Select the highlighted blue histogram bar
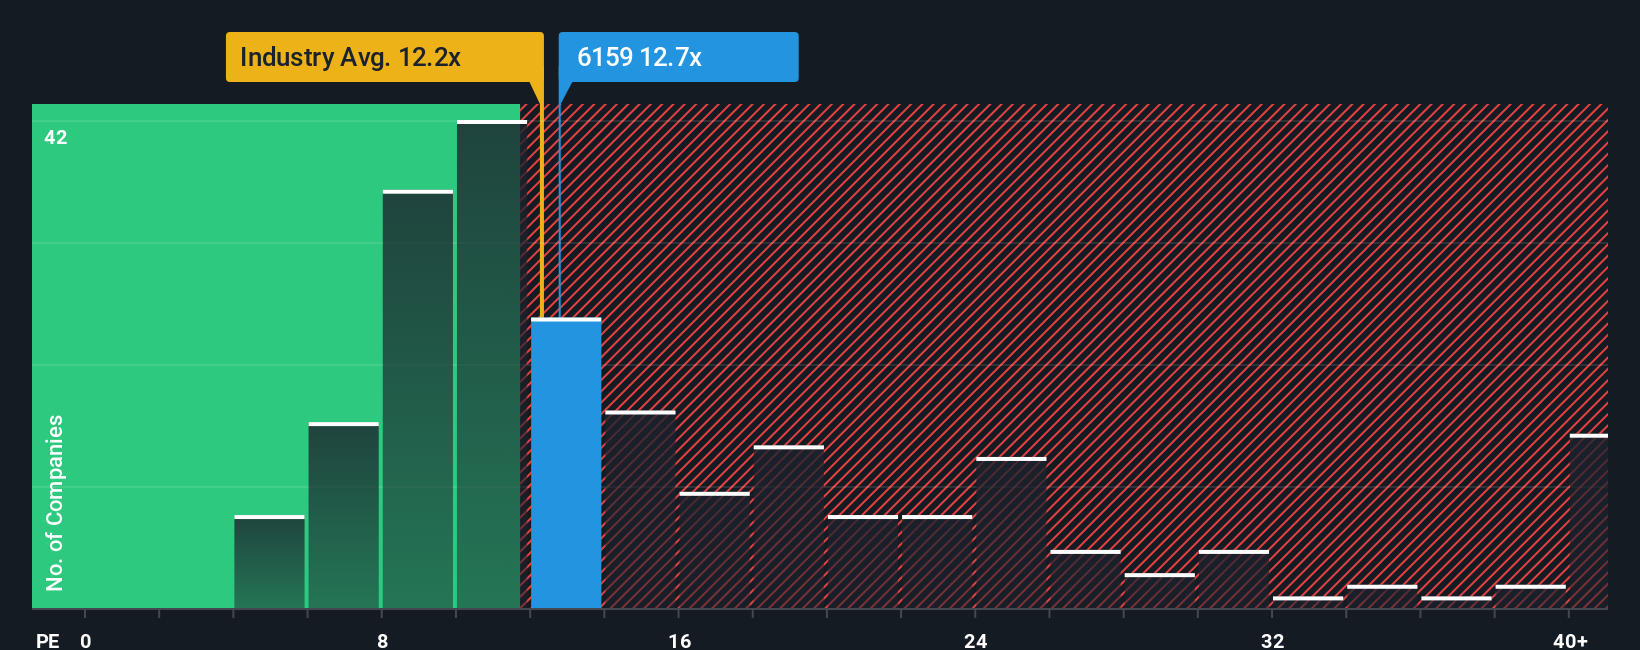The image size is (1640, 650). click(x=566, y=464)
